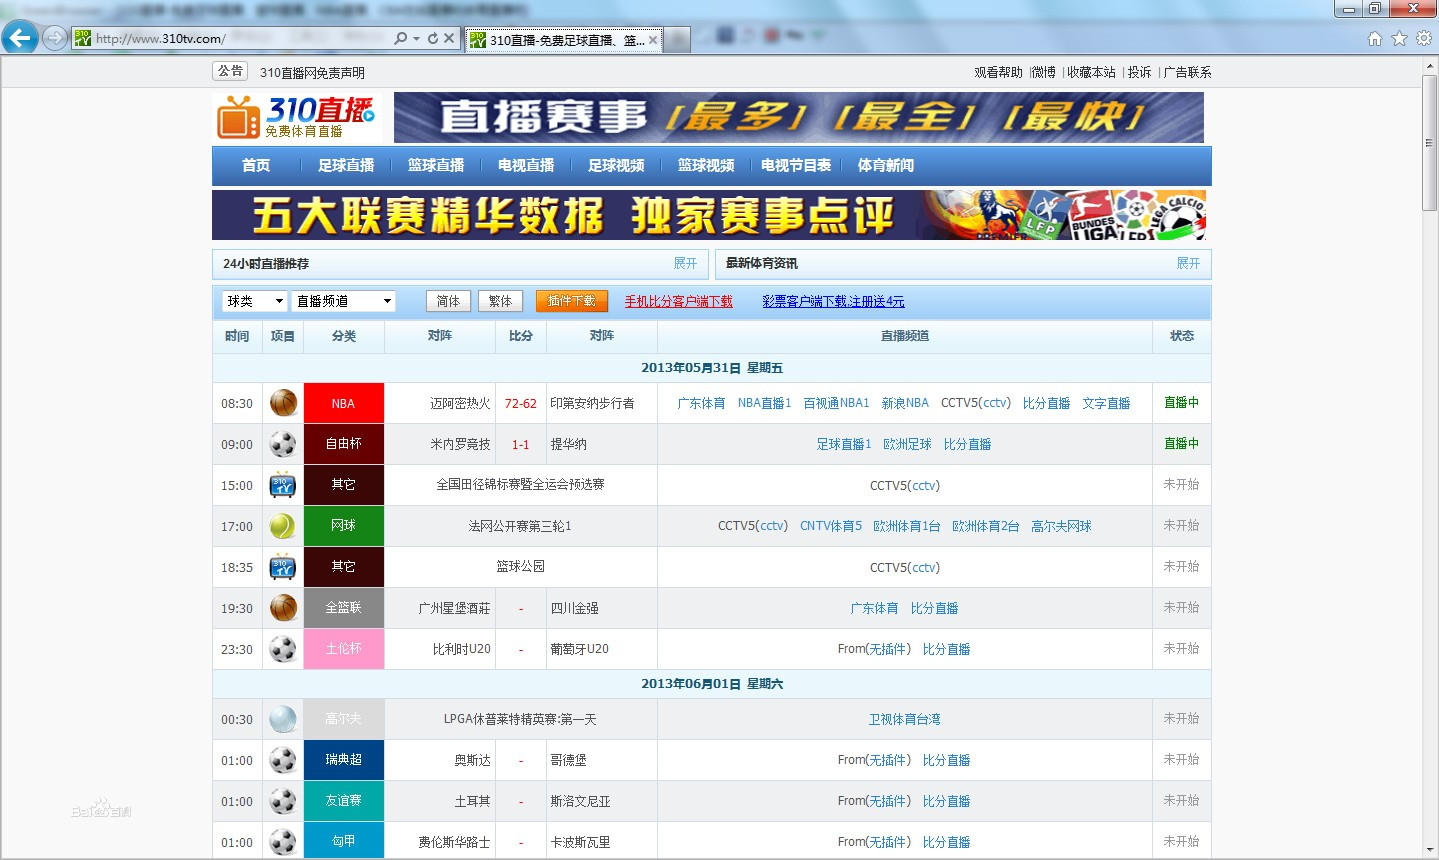Image resolution: width=1439 pixels, height=860 pixels.
Task: Open the 球类 dropdown
Action: [x=255, y=301]
